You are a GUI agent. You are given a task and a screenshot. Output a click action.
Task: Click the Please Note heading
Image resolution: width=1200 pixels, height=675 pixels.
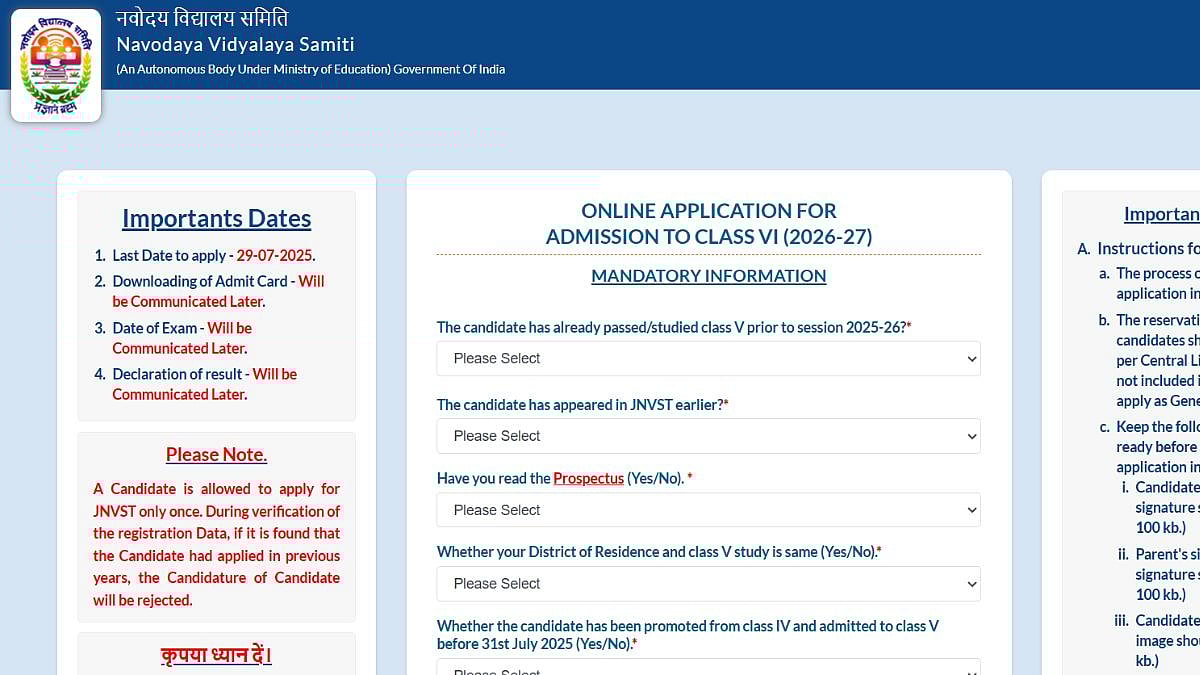pos(216,455)
